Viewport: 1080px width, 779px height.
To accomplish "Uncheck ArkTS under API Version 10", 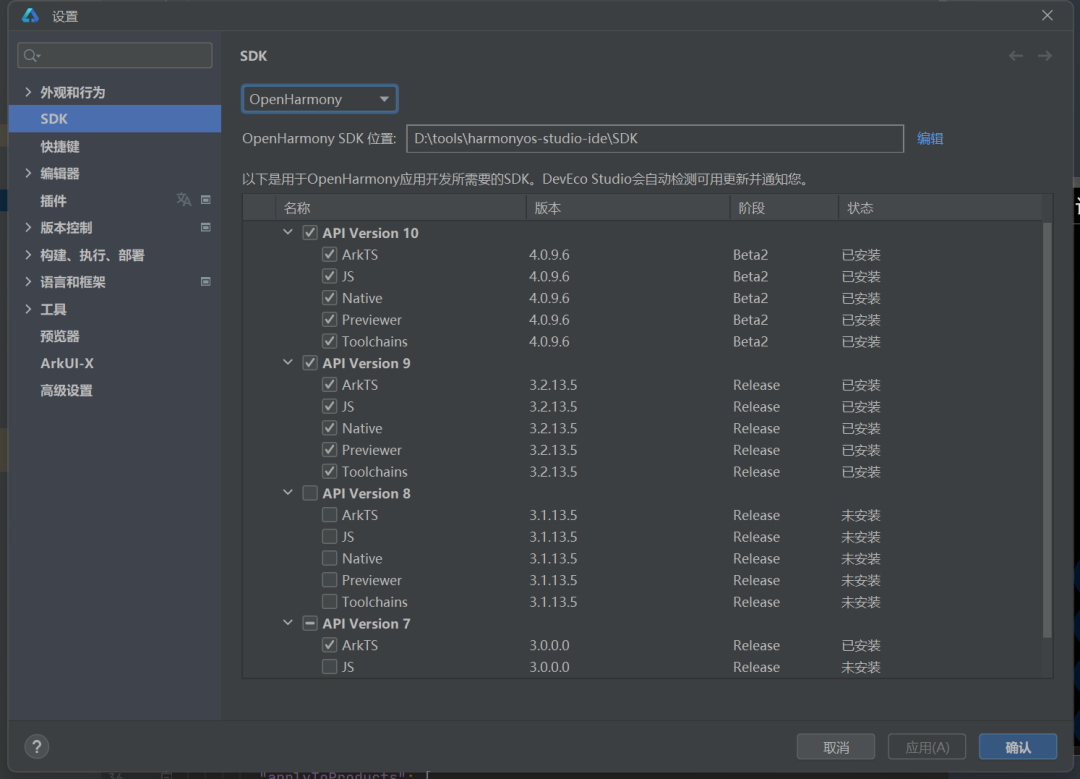I will click(329, 254).
